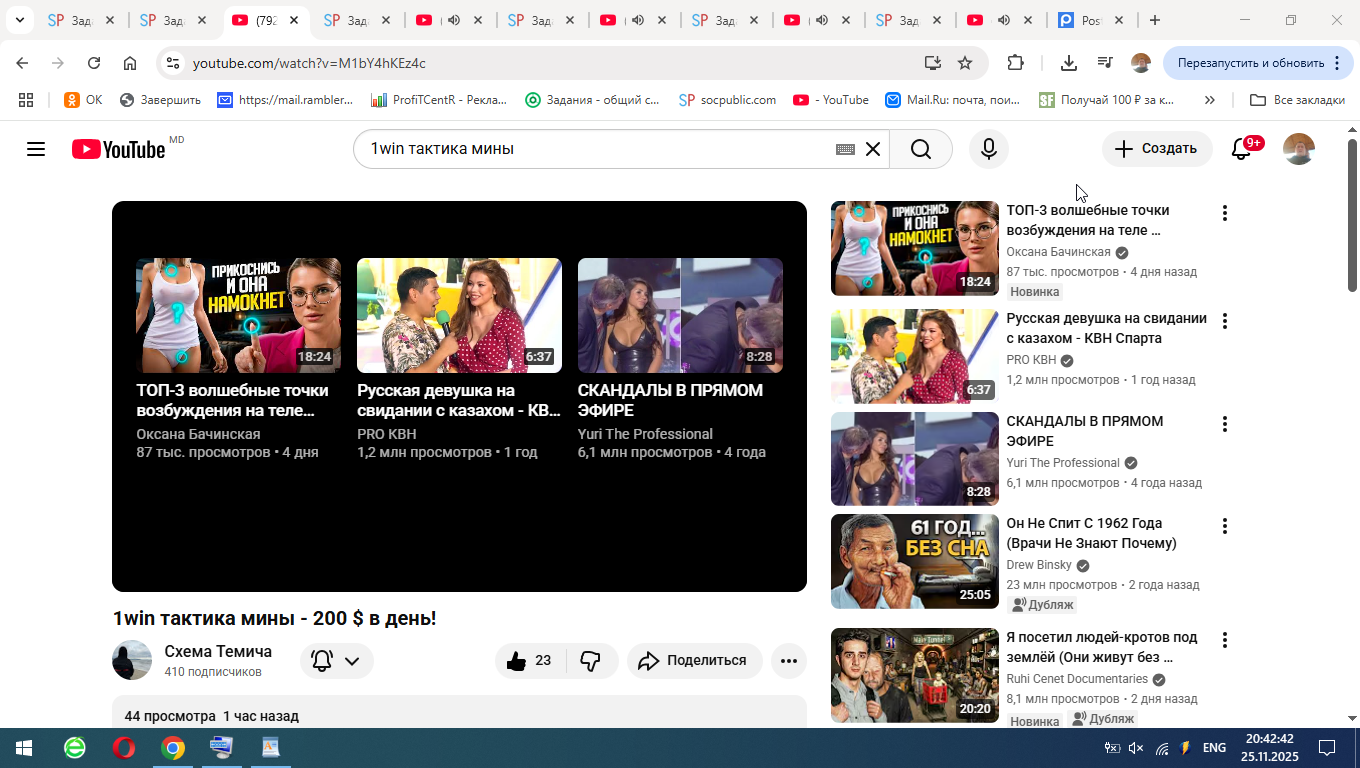1360x768 pixels.
Task: Close the active YouTube tab
Action: point(294,20)
